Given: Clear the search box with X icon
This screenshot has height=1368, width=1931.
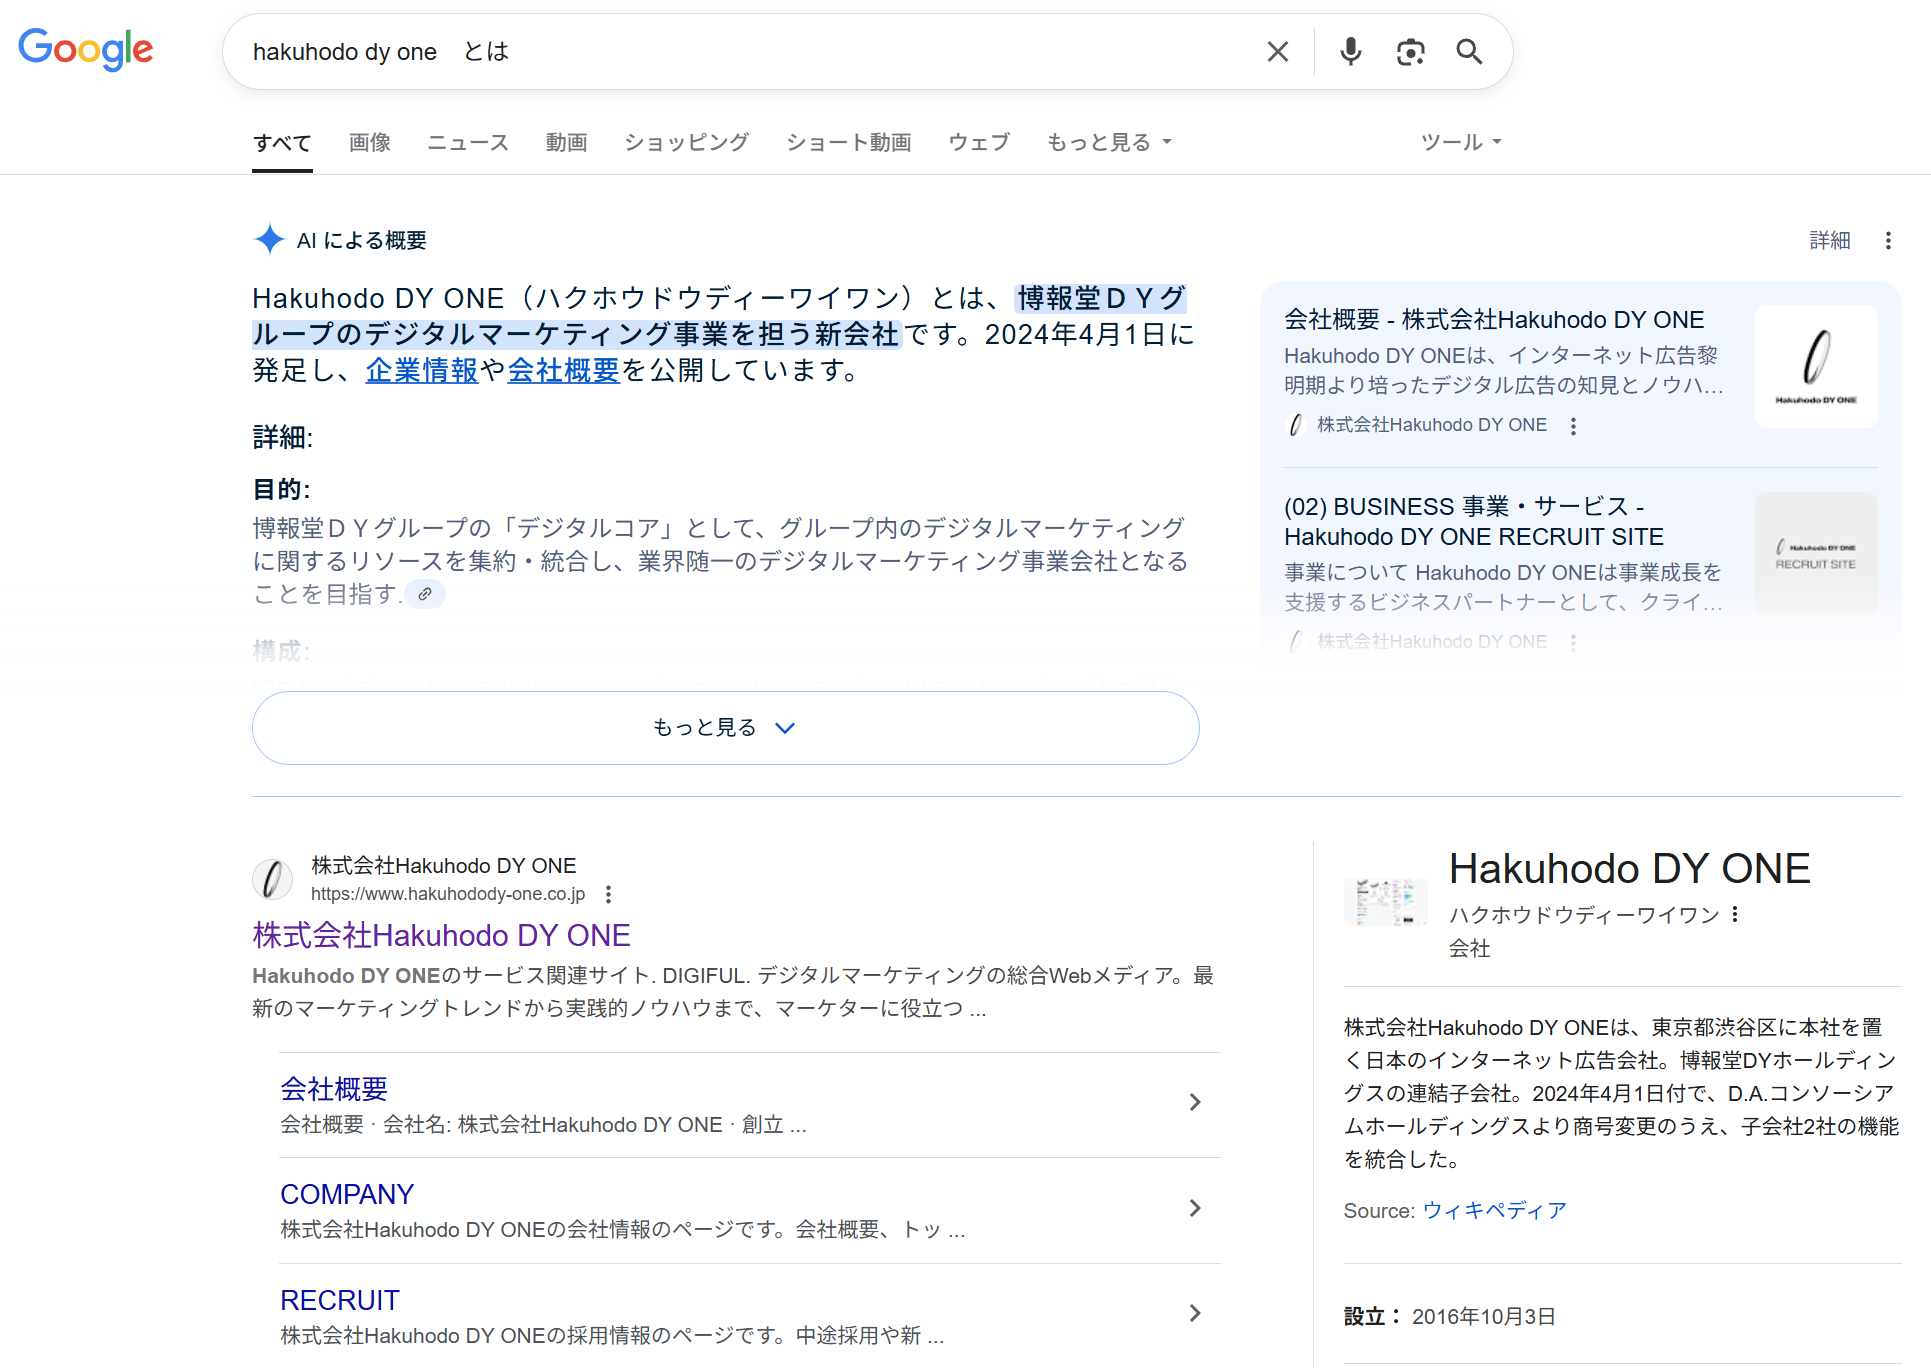Looking at the screenshot, I should pos(1277,52).
